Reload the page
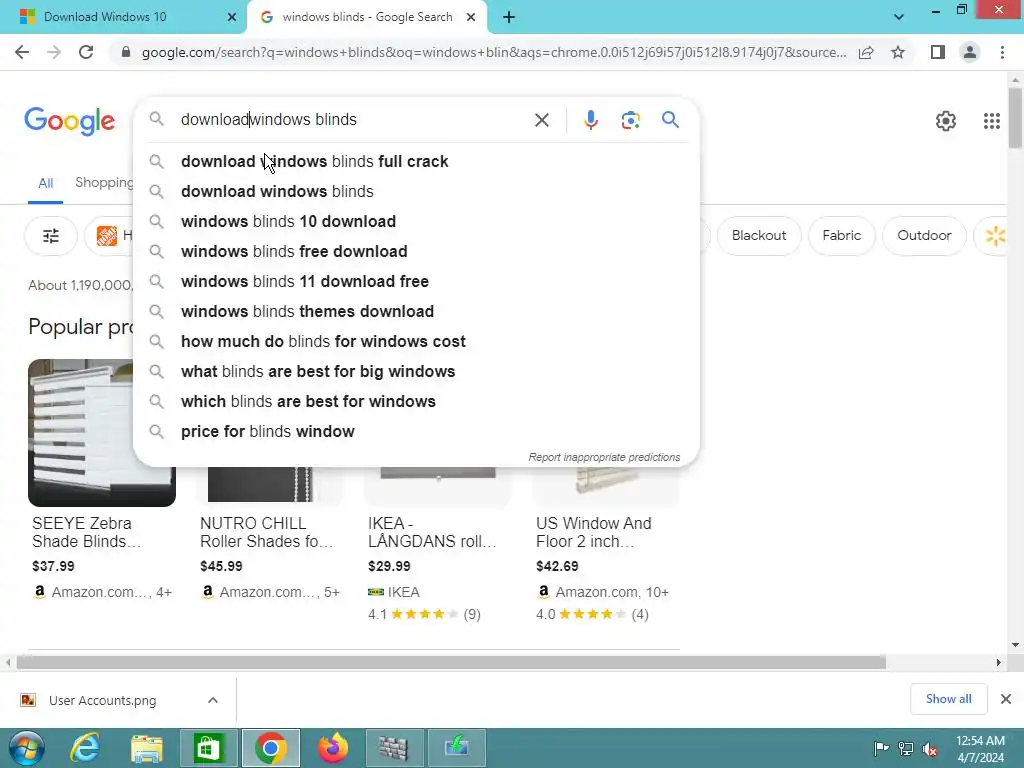 pyautogui.click(x=86, y=52)
